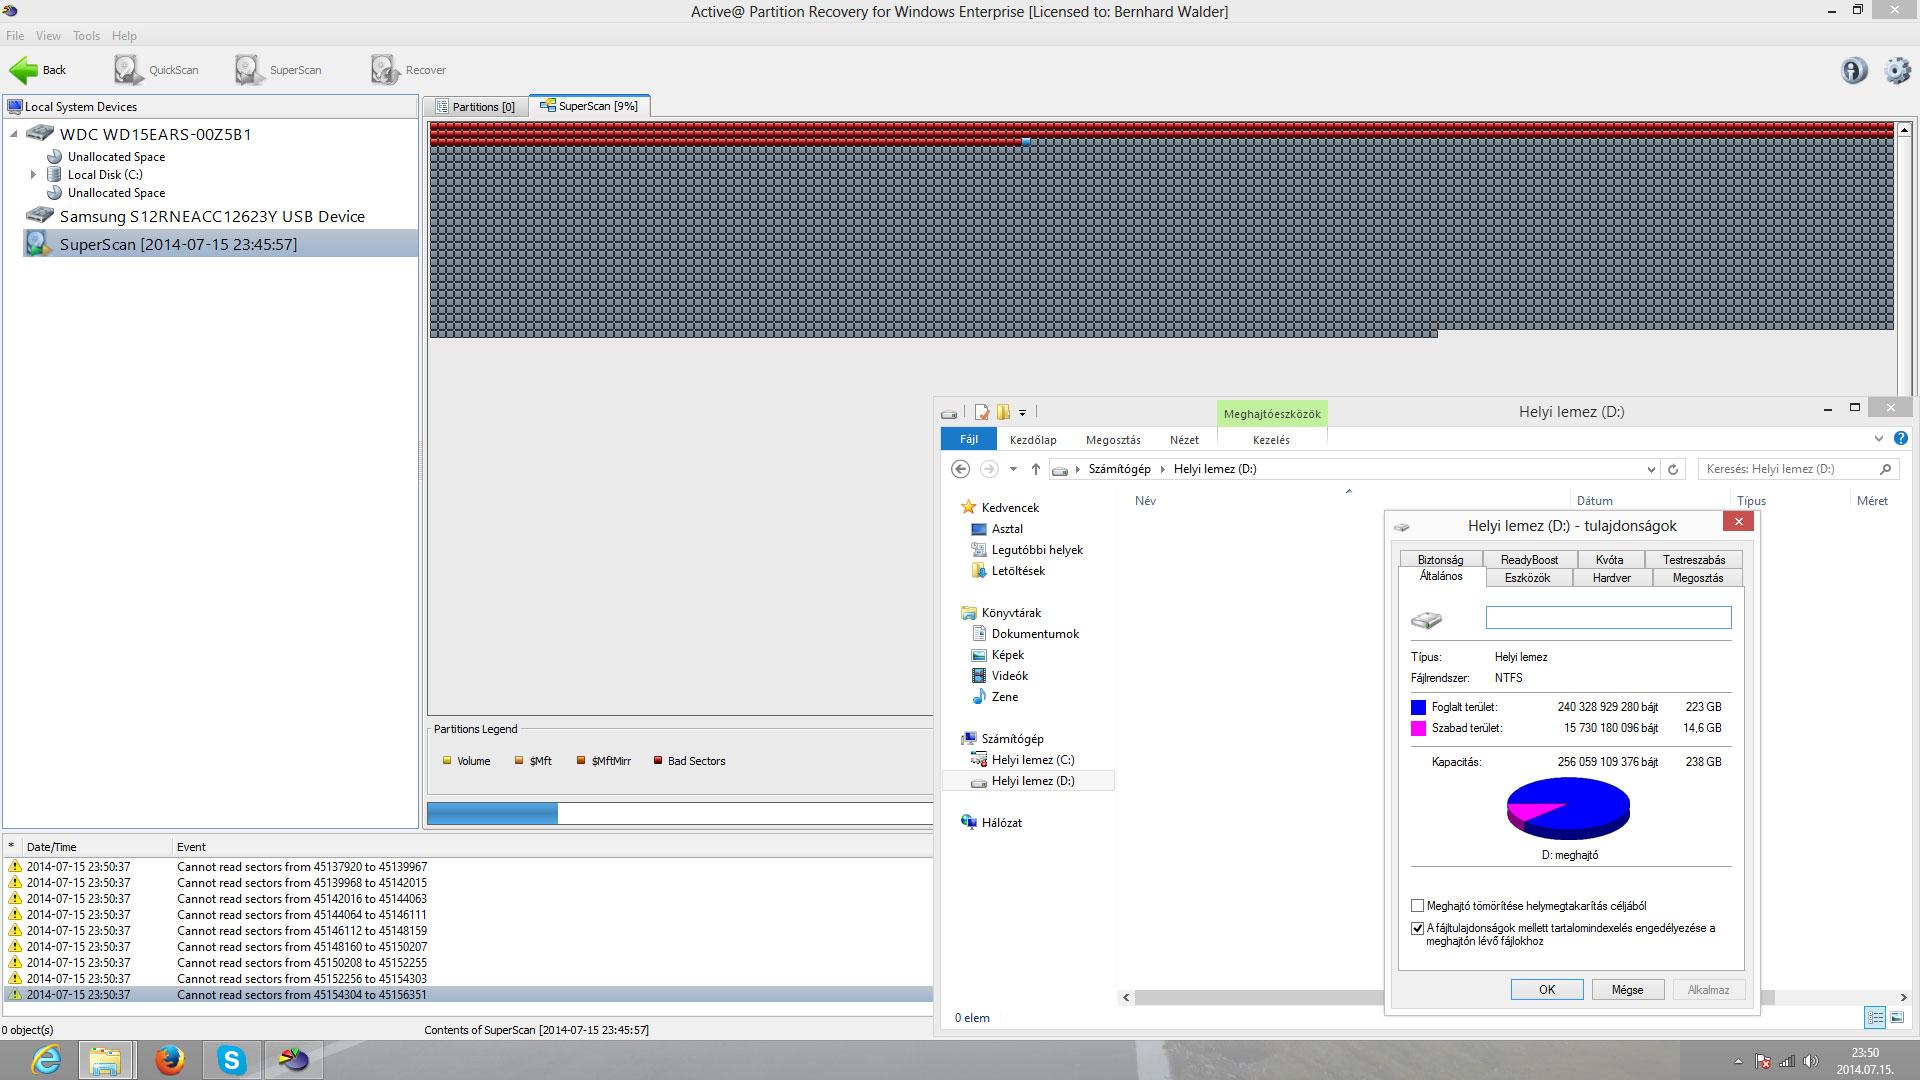
Task: Switch Explorer to large icons view
Action: click(1897, 1018)
